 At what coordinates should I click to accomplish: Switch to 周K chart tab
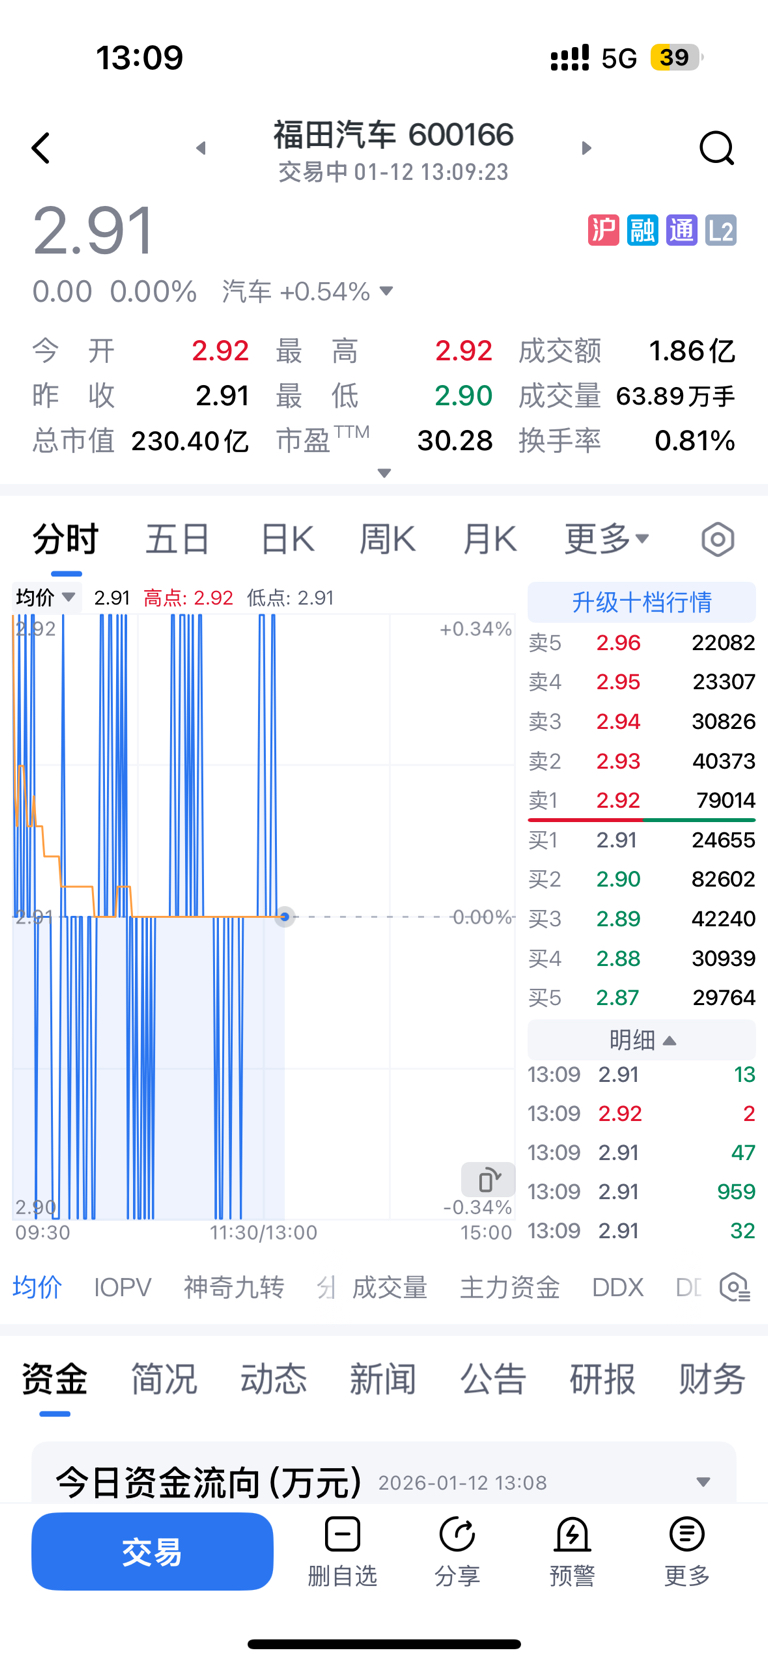click(387, 540)
